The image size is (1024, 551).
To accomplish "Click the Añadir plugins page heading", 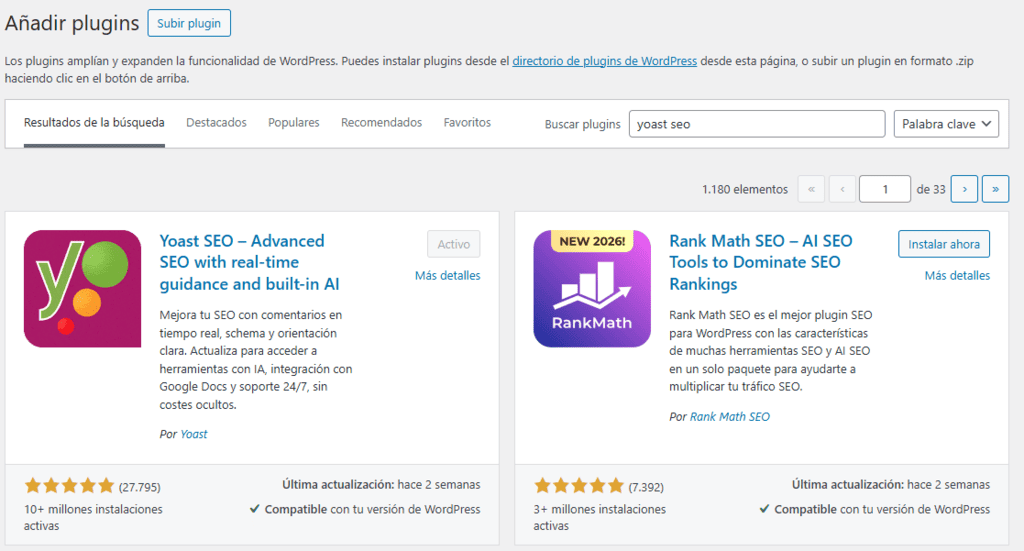I will (72, 24).
